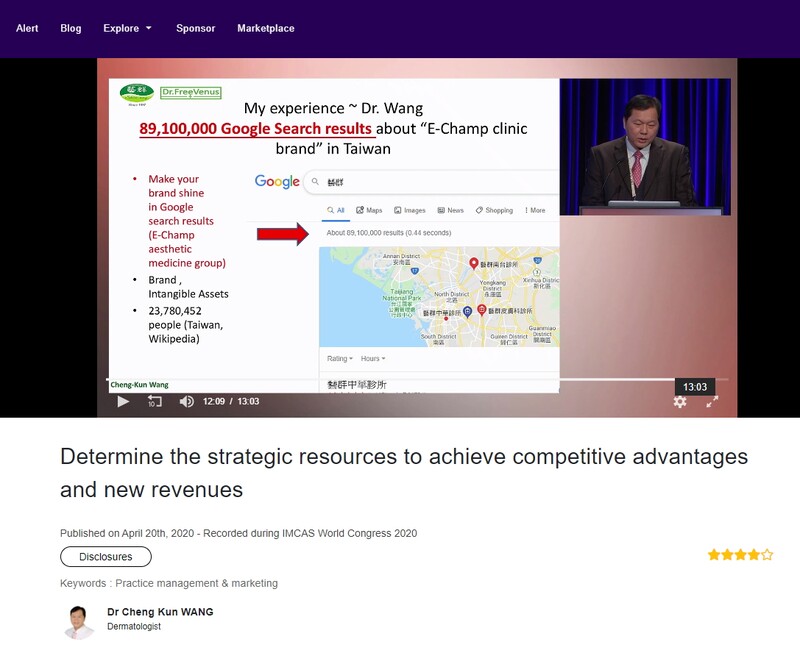Click the published date text line
800x653 pixels.
[238, 533]
